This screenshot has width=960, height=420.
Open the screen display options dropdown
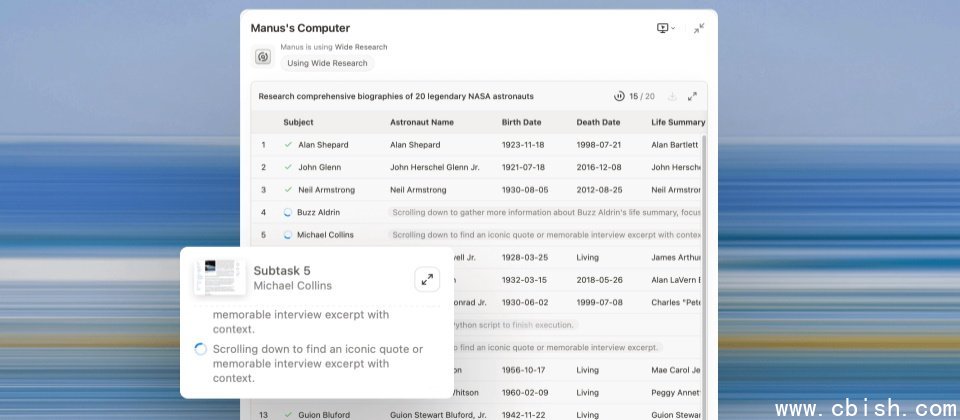[x=665, y=28]
